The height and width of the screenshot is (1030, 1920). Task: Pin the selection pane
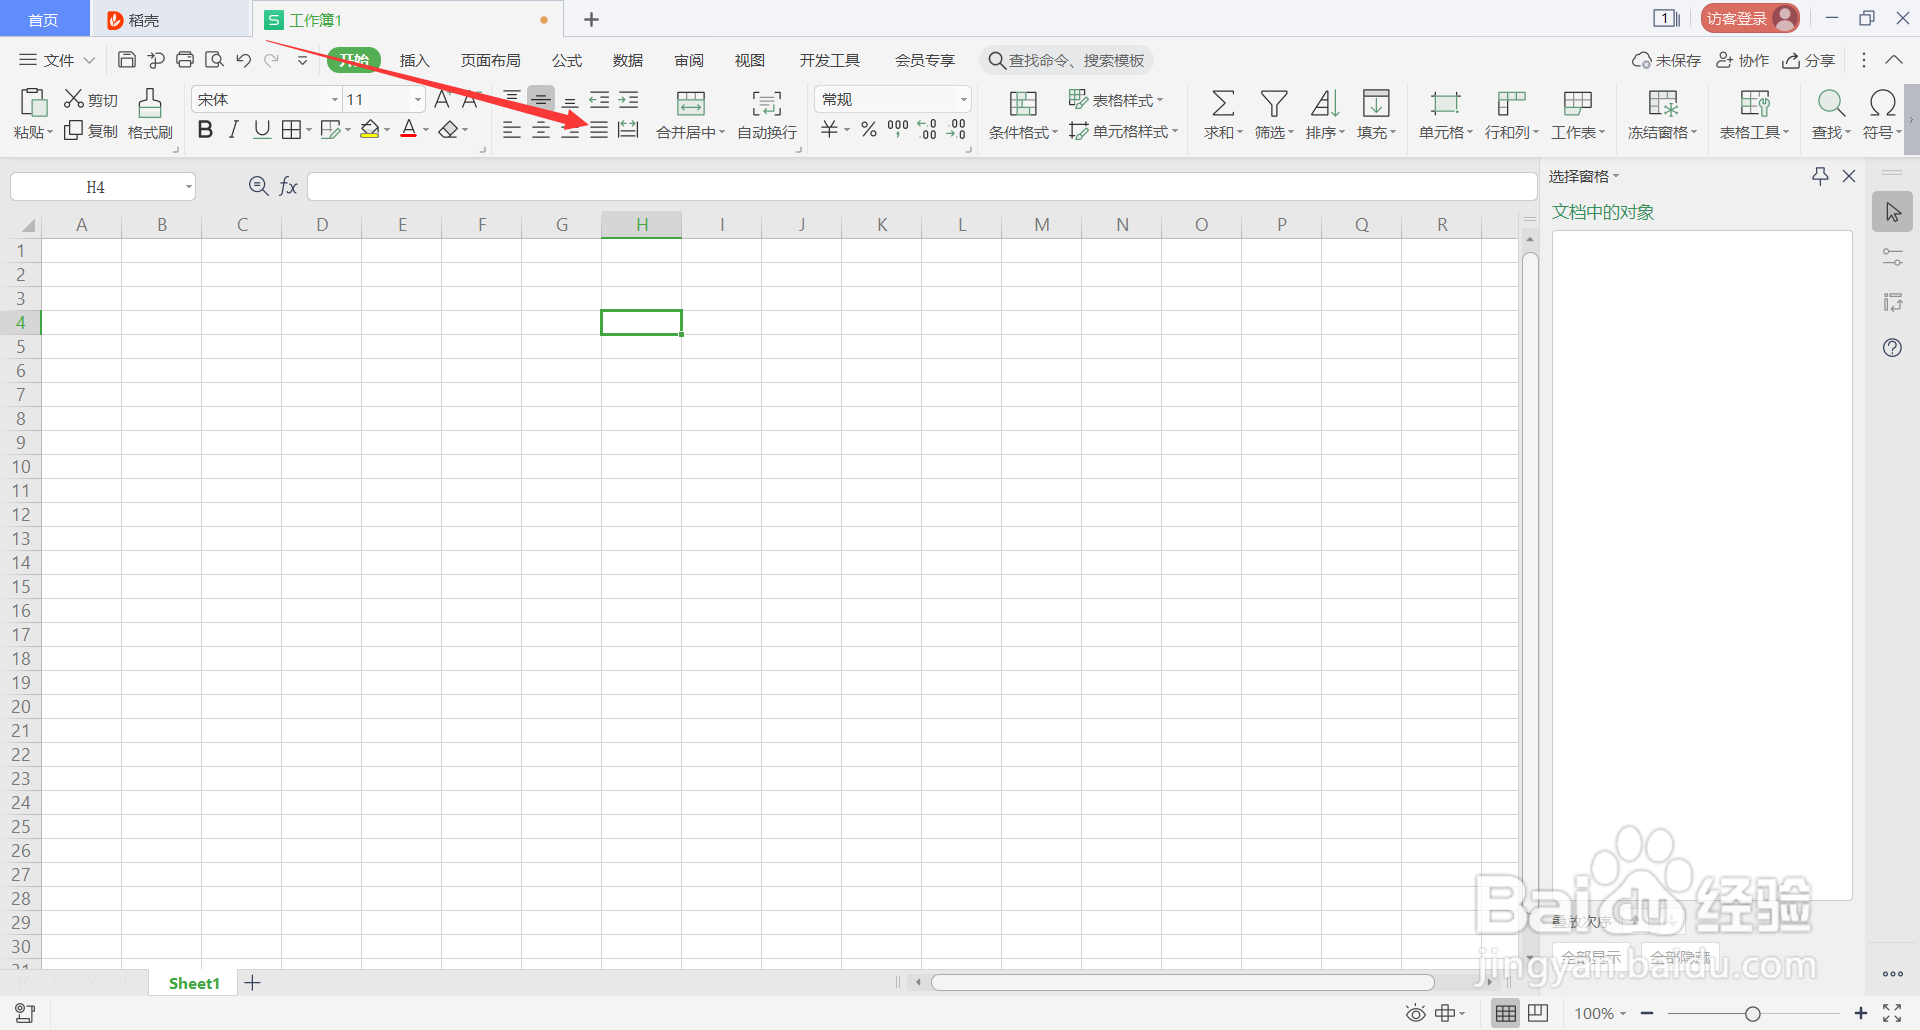click(x=1820, y=176)
